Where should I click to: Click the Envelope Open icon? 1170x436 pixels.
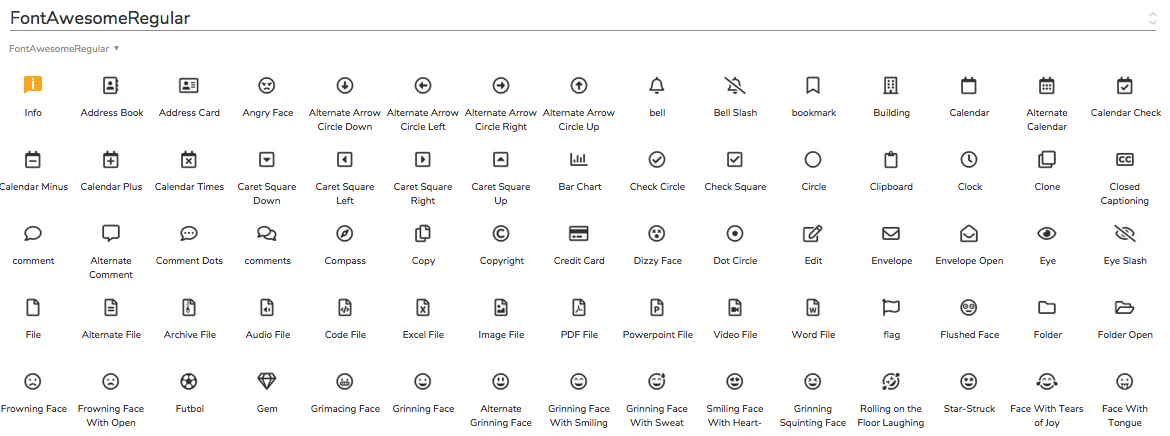tap(969, 233)
